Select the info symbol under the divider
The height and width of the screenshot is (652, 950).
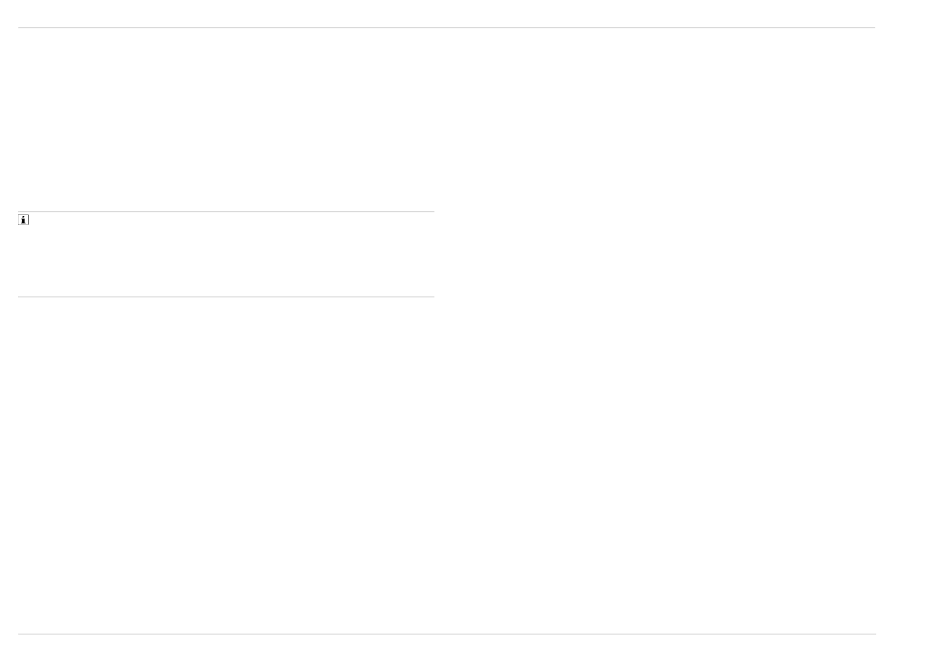[24, 220]
